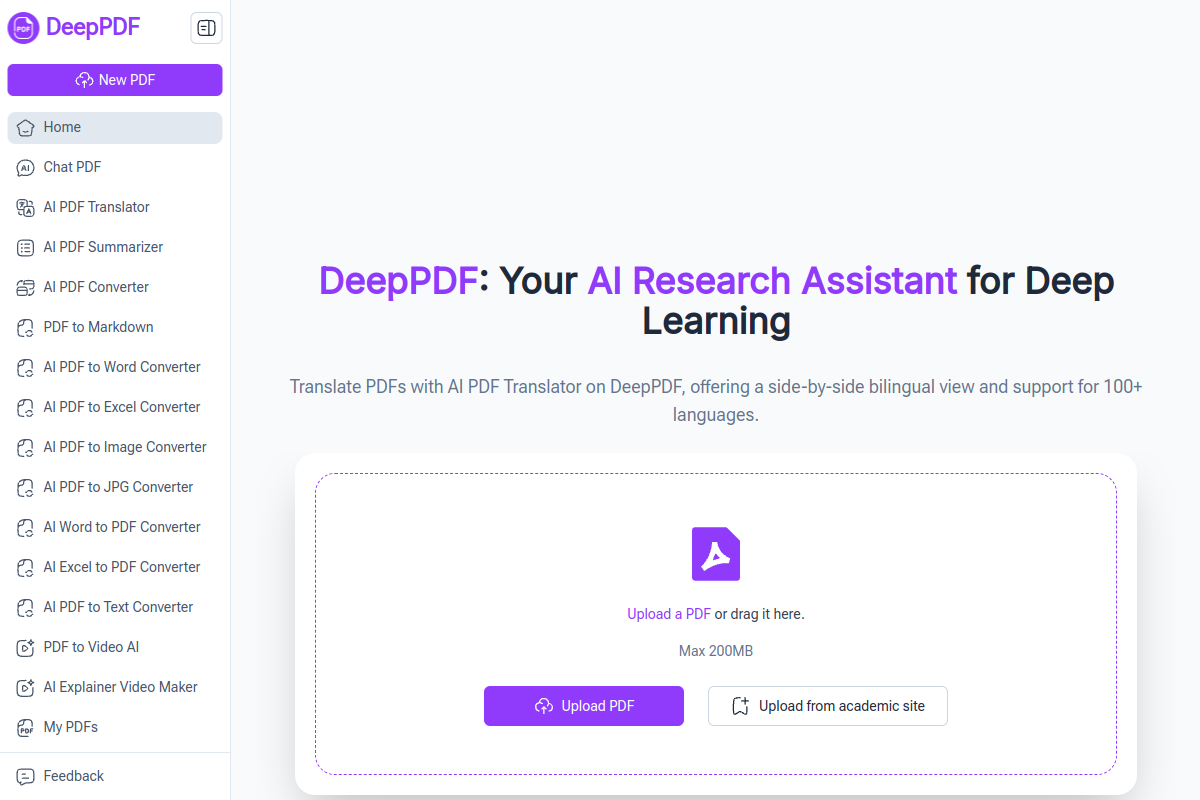Open the Feedback link
1200x800 pixels.
coord(115,776)
